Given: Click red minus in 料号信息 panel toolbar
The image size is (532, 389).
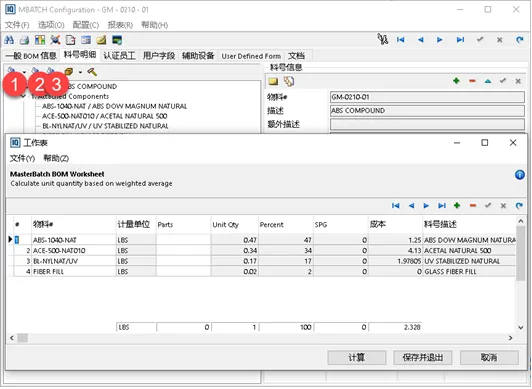Looking at the screenshot, I should tap(472, 81).
